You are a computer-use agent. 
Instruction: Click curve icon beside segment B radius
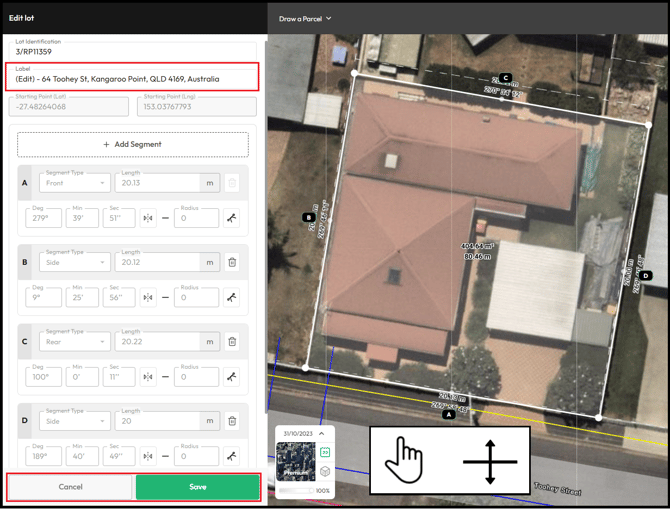pyautogui.click(x=232, y=297)
